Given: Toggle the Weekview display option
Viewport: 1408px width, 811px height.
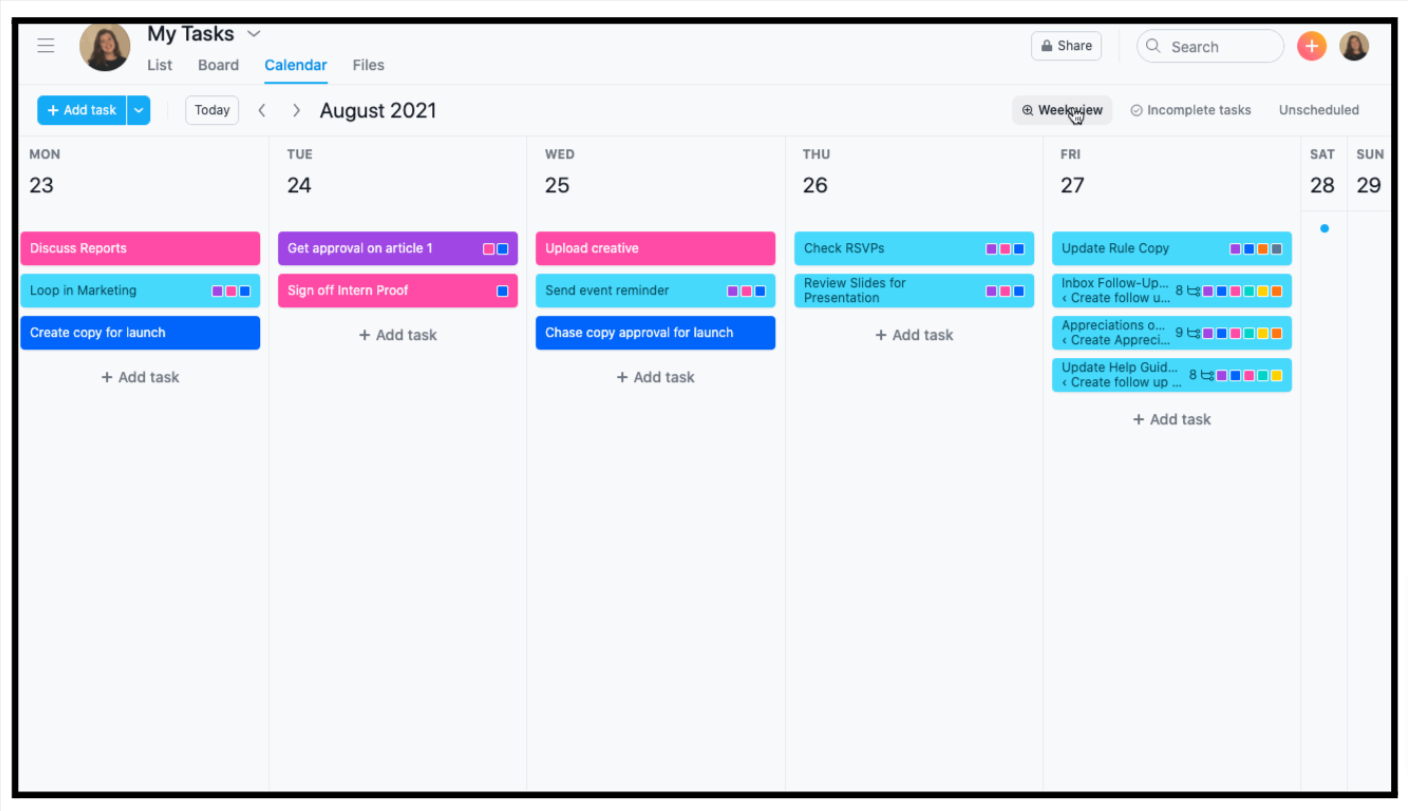Looking at the screenshot, I should click(x=1061, y=110).
